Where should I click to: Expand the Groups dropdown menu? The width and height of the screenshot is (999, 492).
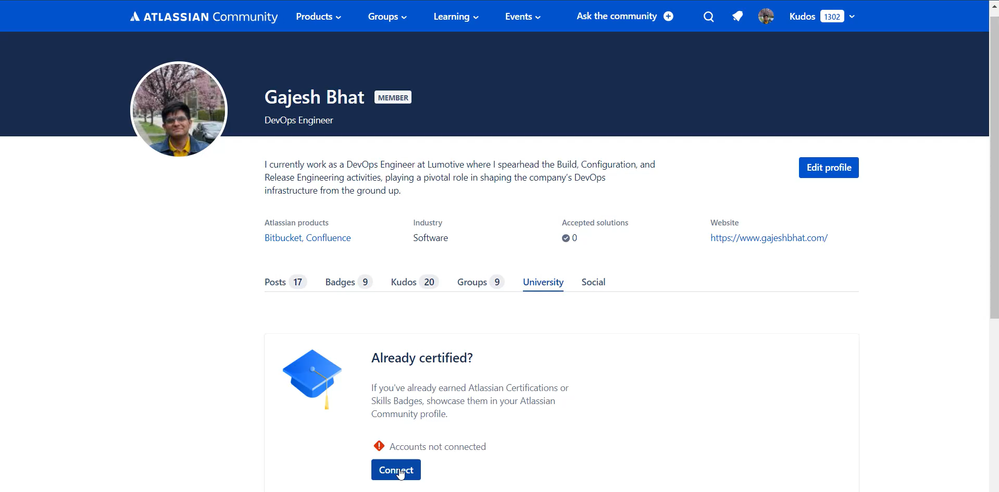click(x=387, y=17)
